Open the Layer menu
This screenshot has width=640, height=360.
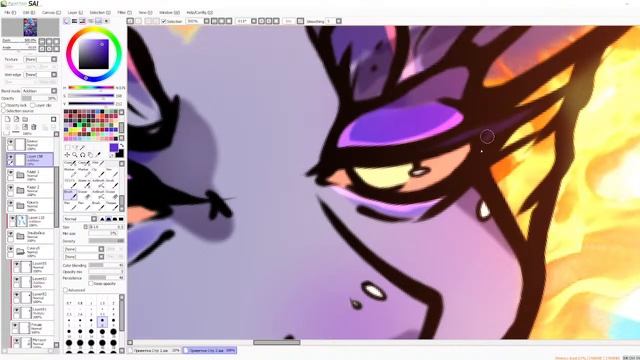(75, 13)
